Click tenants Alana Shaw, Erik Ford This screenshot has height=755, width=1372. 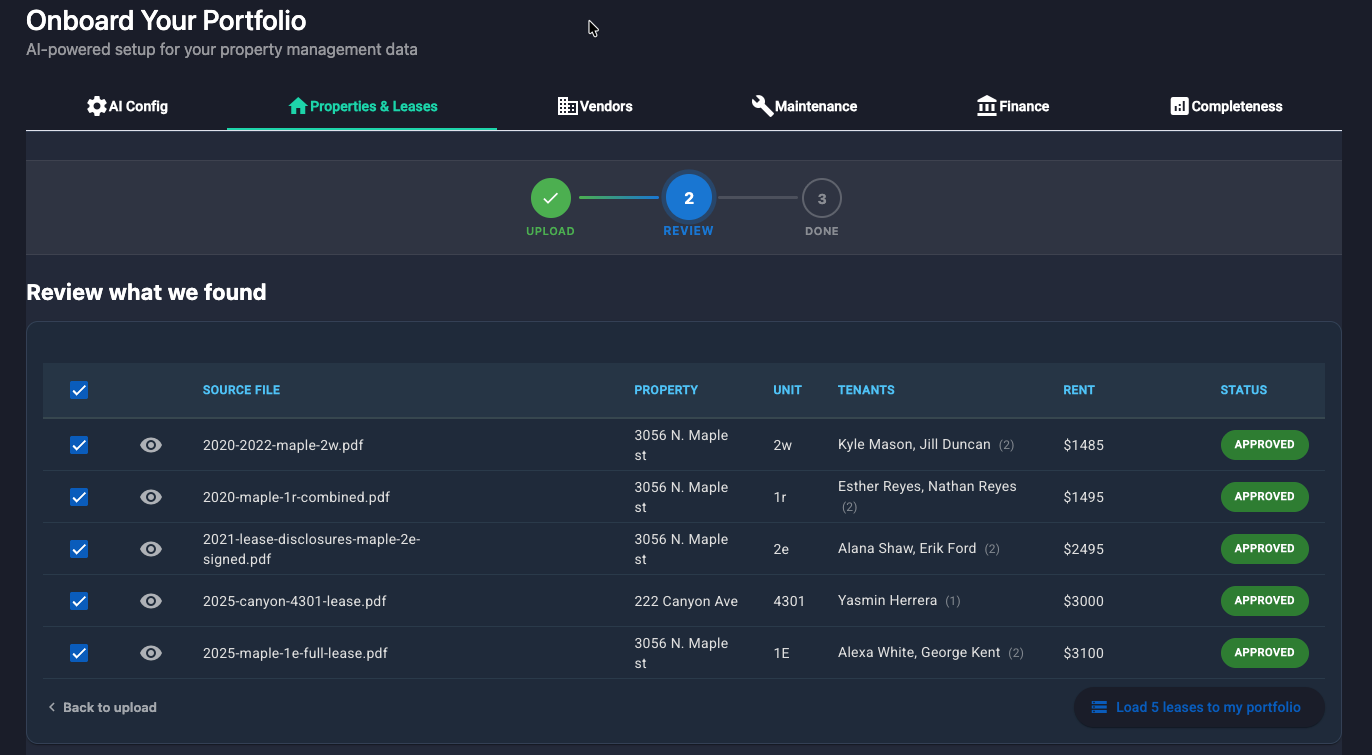point(907,549)
